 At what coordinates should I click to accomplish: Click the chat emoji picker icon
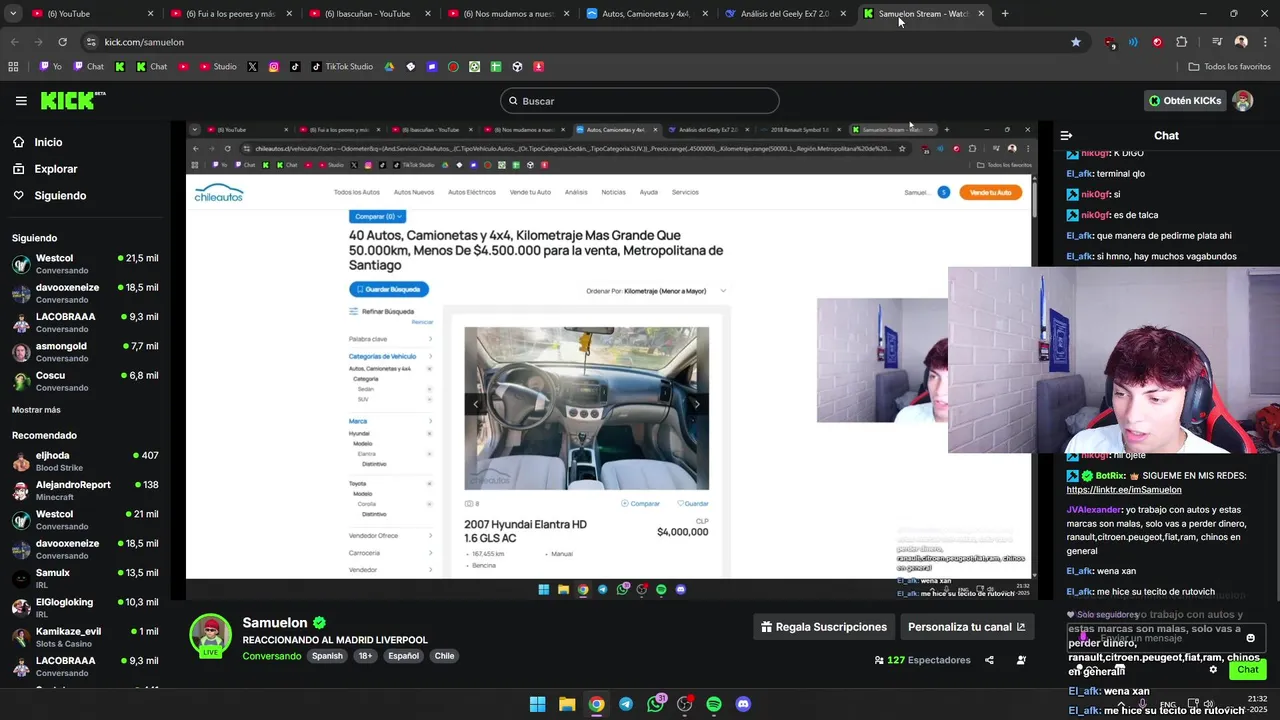1250,638
